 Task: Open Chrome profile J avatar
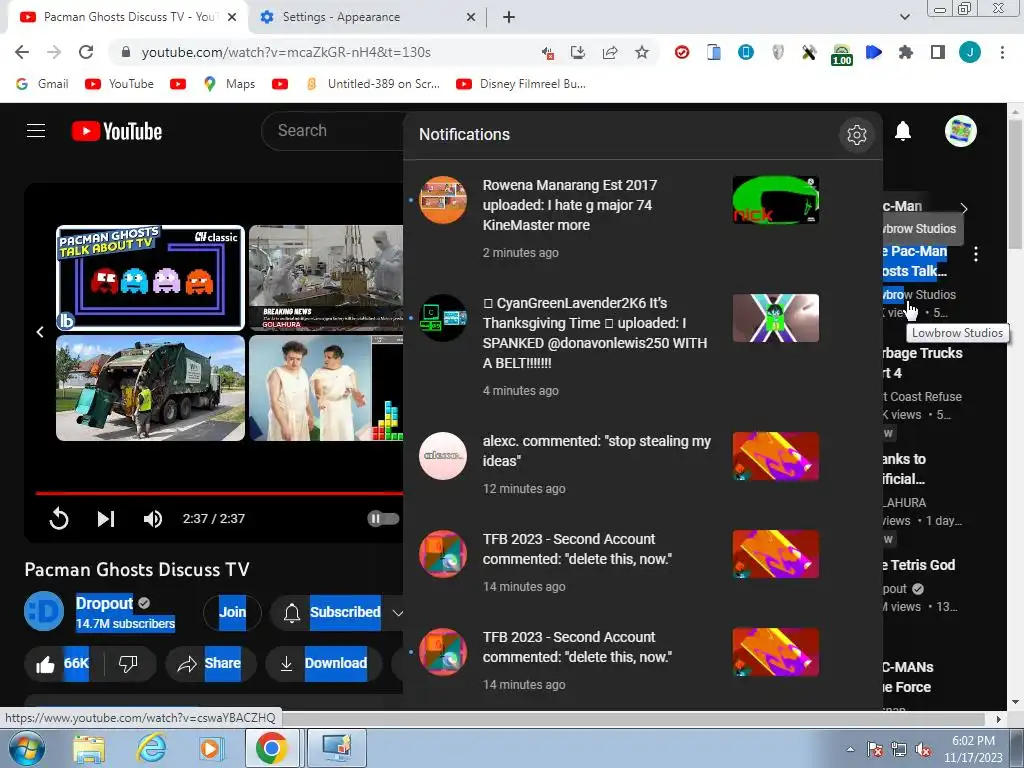[970, 52]
